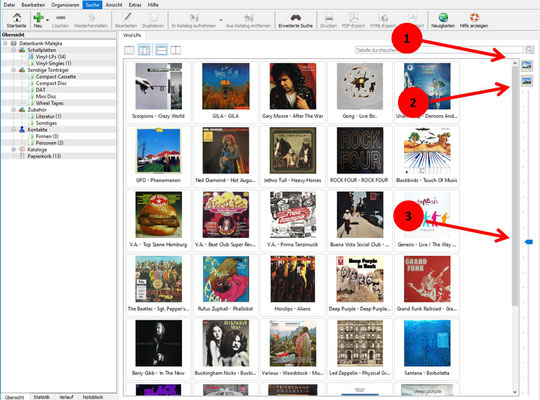Switch to the Notizblock bottom tab
540x400 pixels.
point(93,397)
